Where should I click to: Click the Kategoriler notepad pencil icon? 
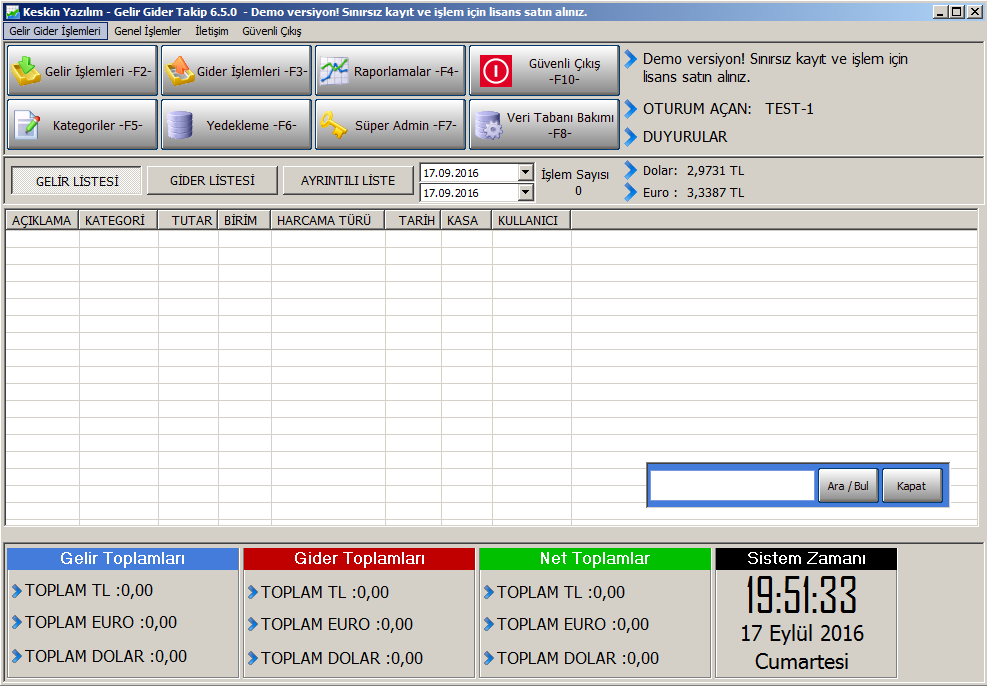(26, 125)
